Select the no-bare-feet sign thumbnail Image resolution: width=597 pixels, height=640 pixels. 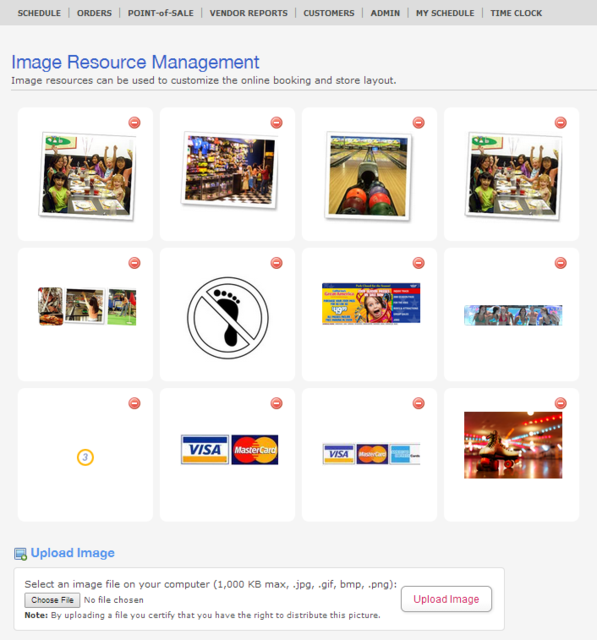[x=228, y=318]
